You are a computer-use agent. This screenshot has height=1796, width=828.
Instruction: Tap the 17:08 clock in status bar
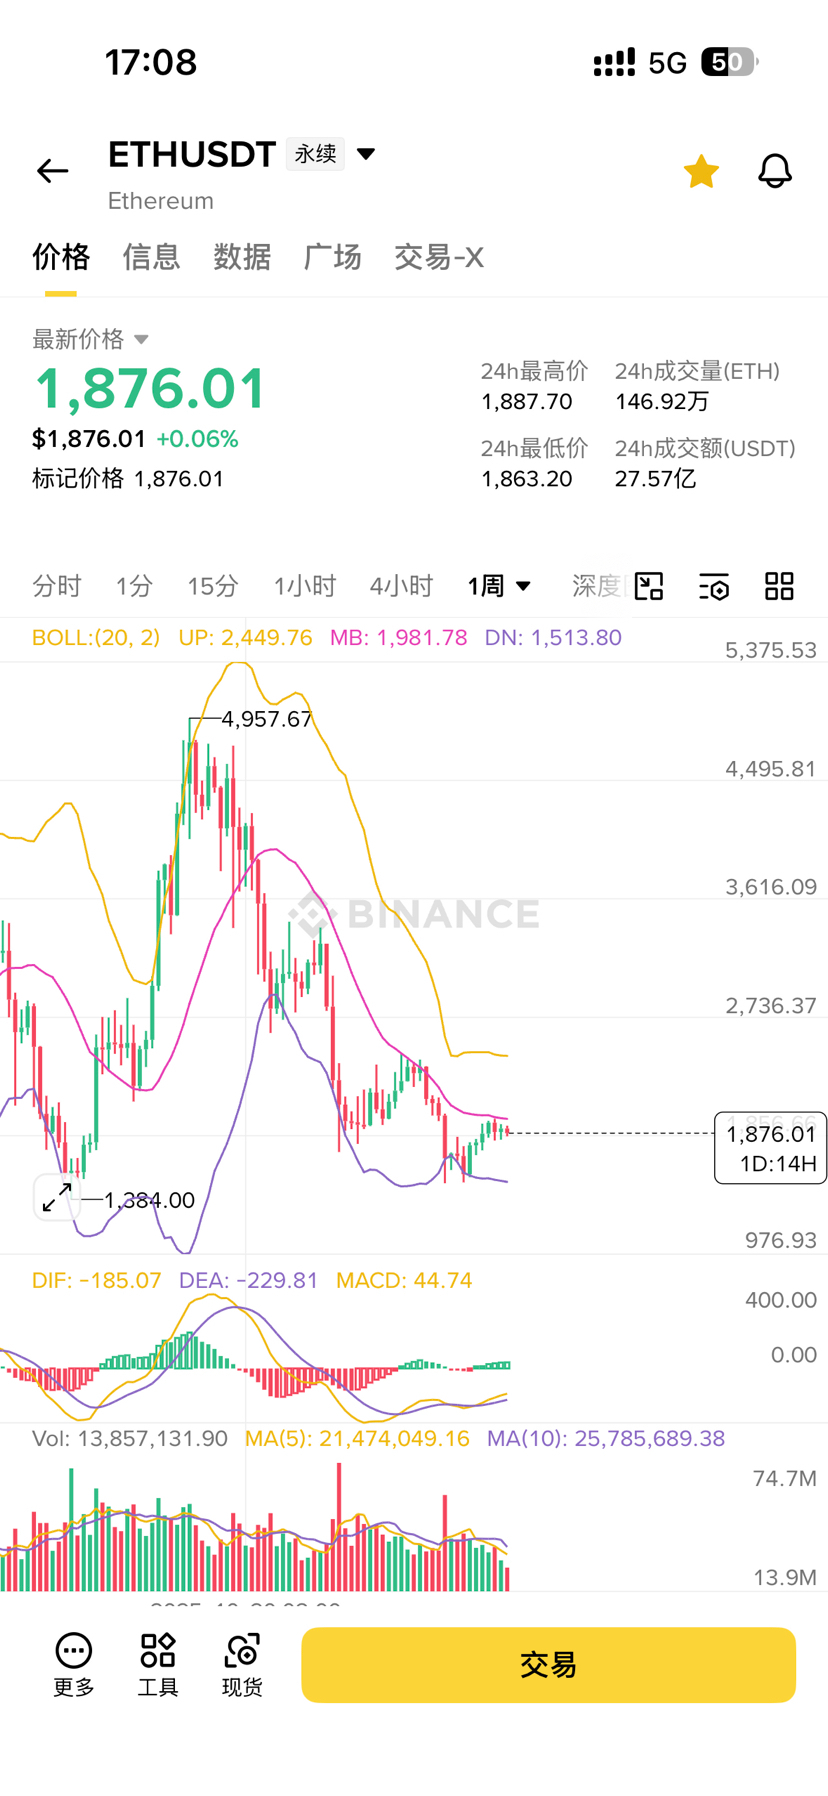pyautogui.click(x=151, y=62)
